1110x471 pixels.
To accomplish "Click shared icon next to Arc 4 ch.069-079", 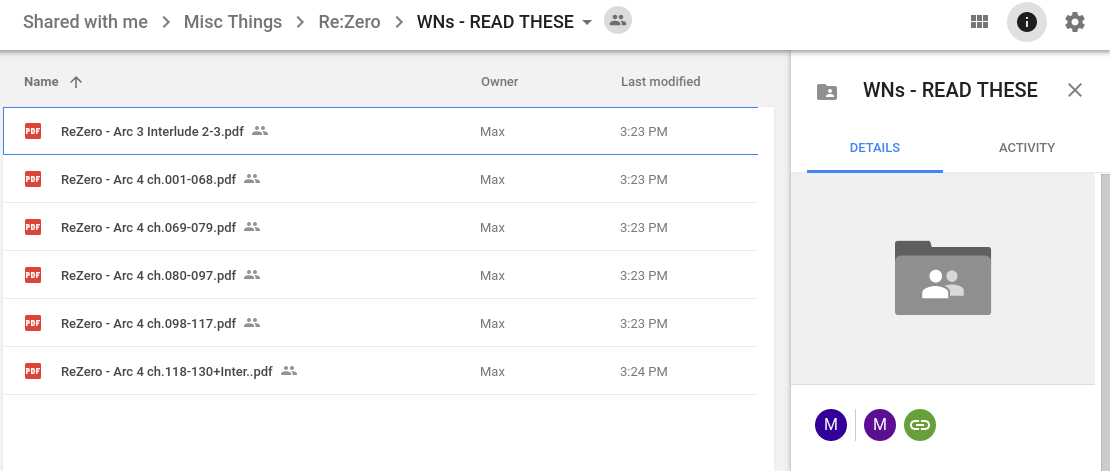I will click(x=252, y=227).
